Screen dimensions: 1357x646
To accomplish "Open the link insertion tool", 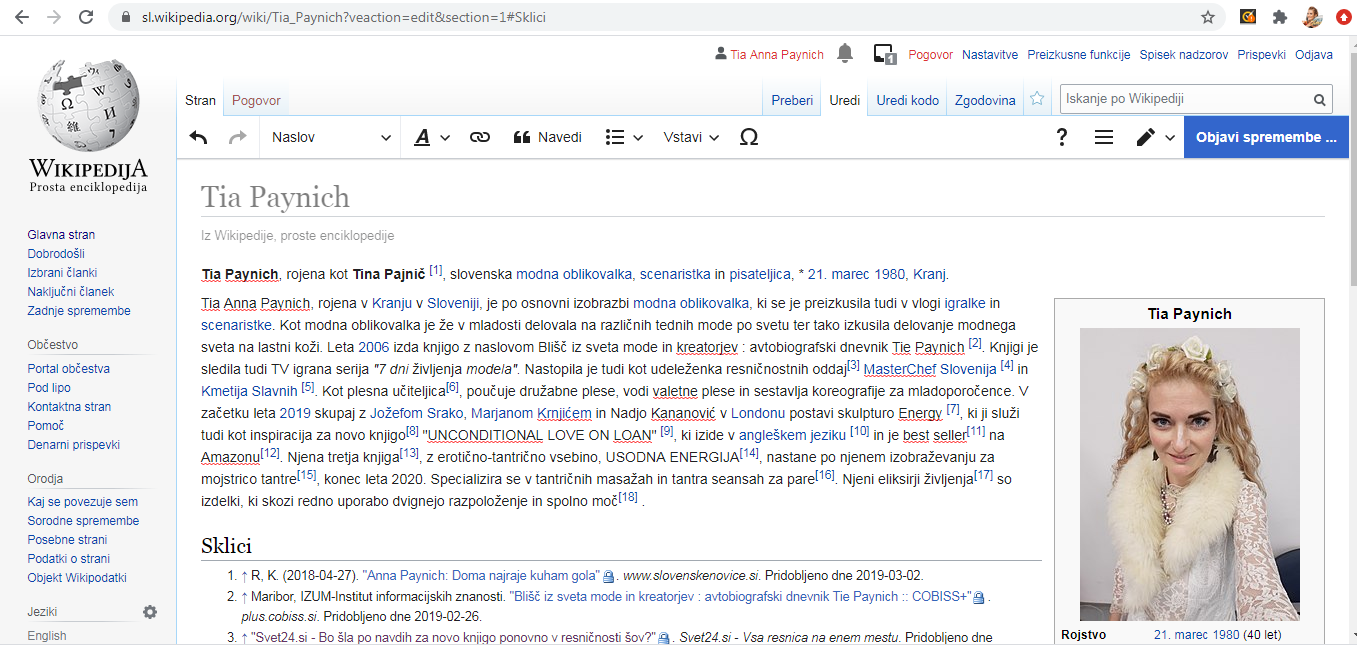I will tap(480, 137).
